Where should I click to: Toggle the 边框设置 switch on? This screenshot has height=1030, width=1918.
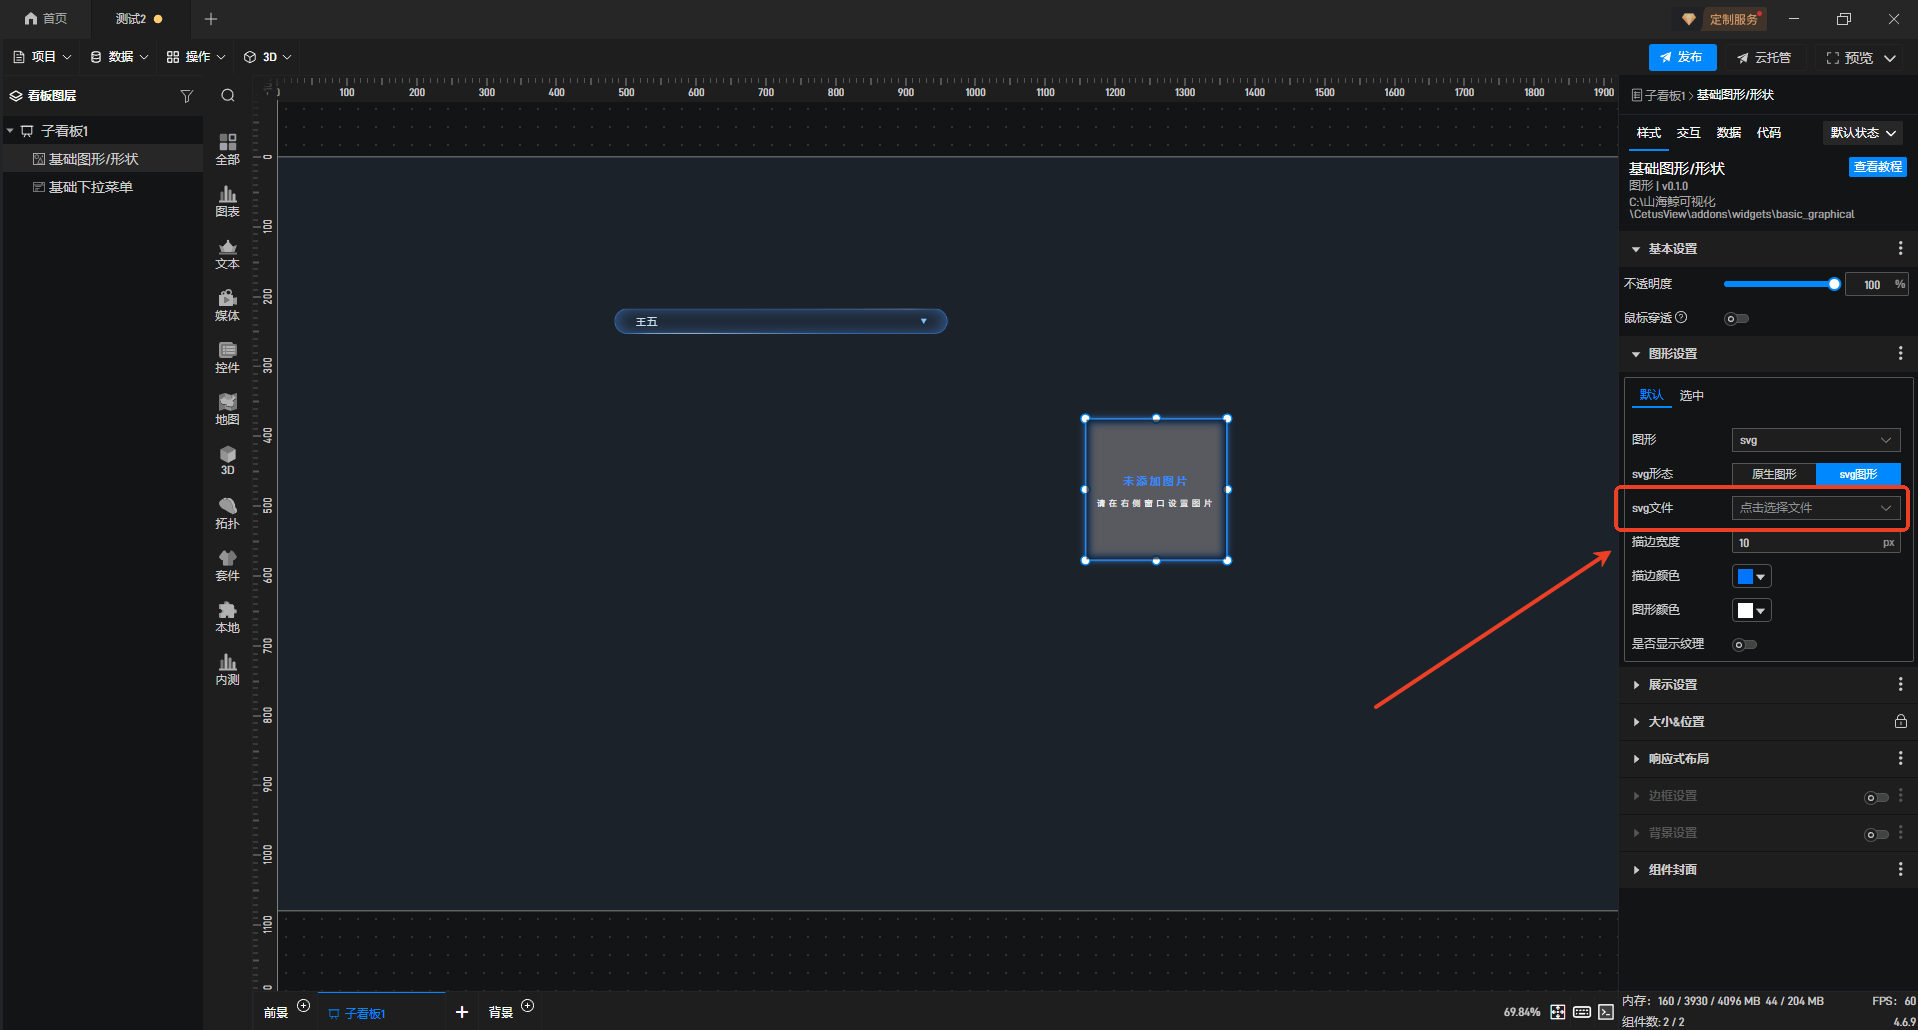click(1876, 797)
